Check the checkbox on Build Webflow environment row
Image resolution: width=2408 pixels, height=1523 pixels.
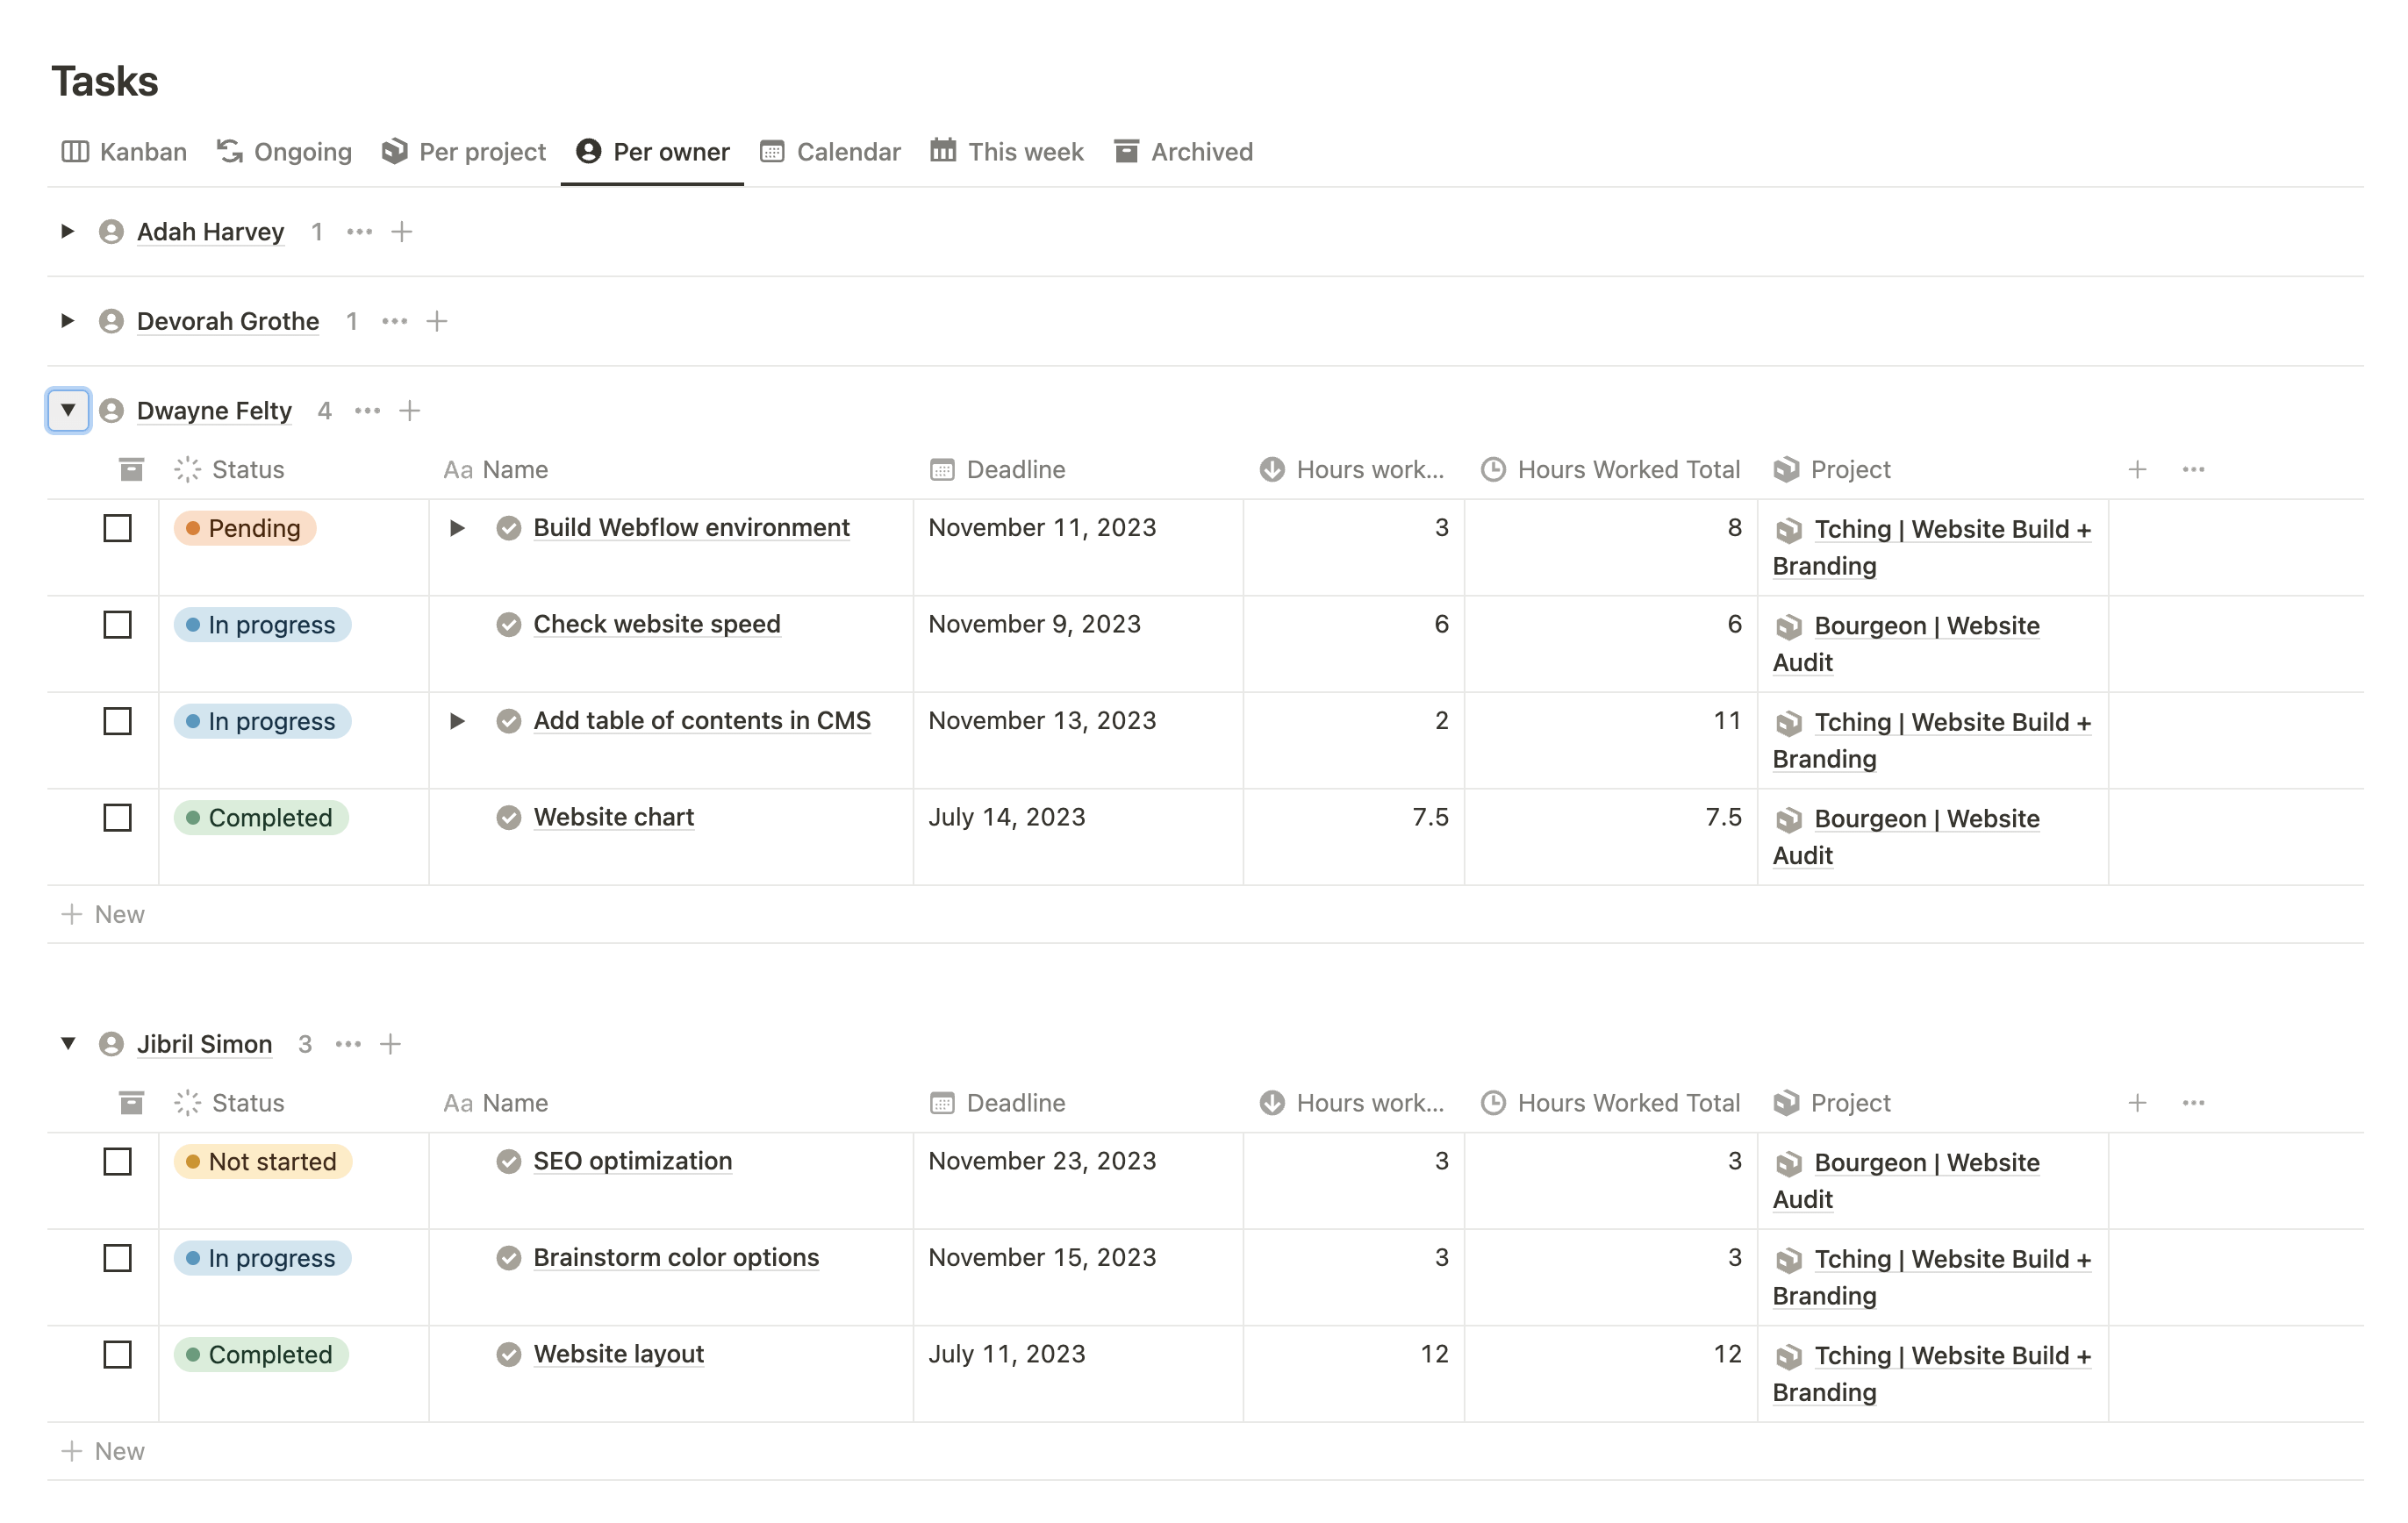coord(117,528)
